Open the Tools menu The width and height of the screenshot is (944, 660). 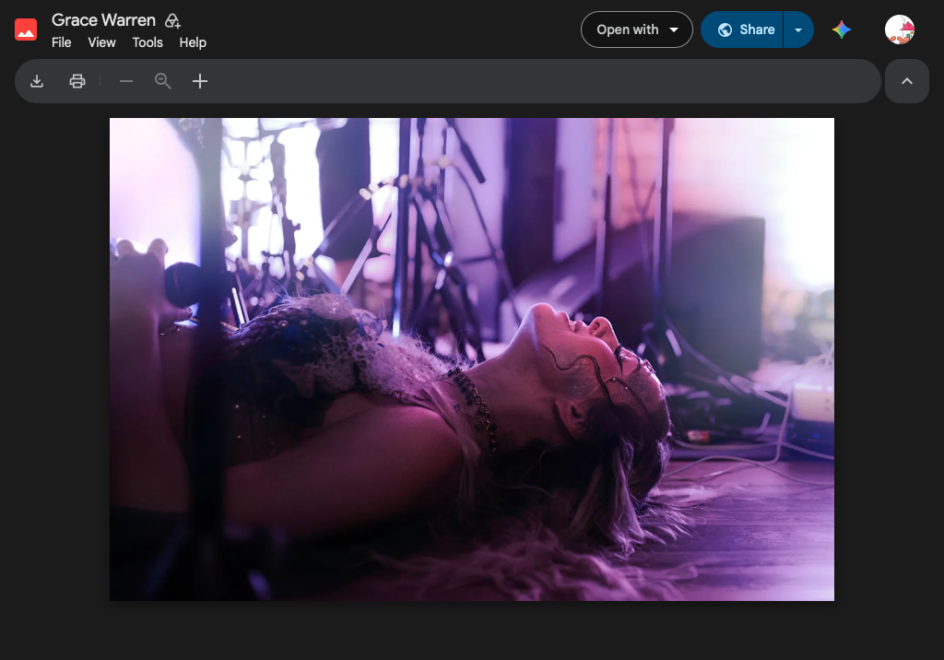(x=148, y=43)
